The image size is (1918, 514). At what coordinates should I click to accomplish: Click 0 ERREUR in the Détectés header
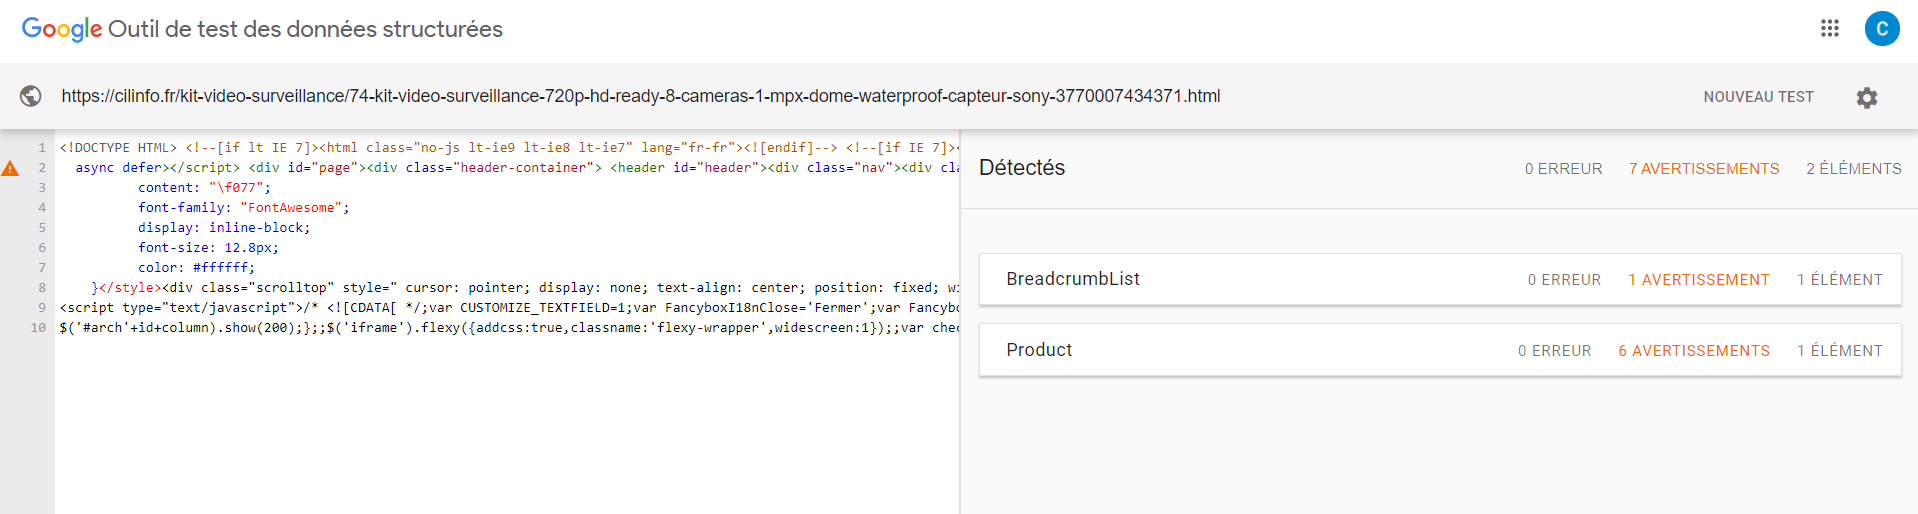[x=1563, y=169]
